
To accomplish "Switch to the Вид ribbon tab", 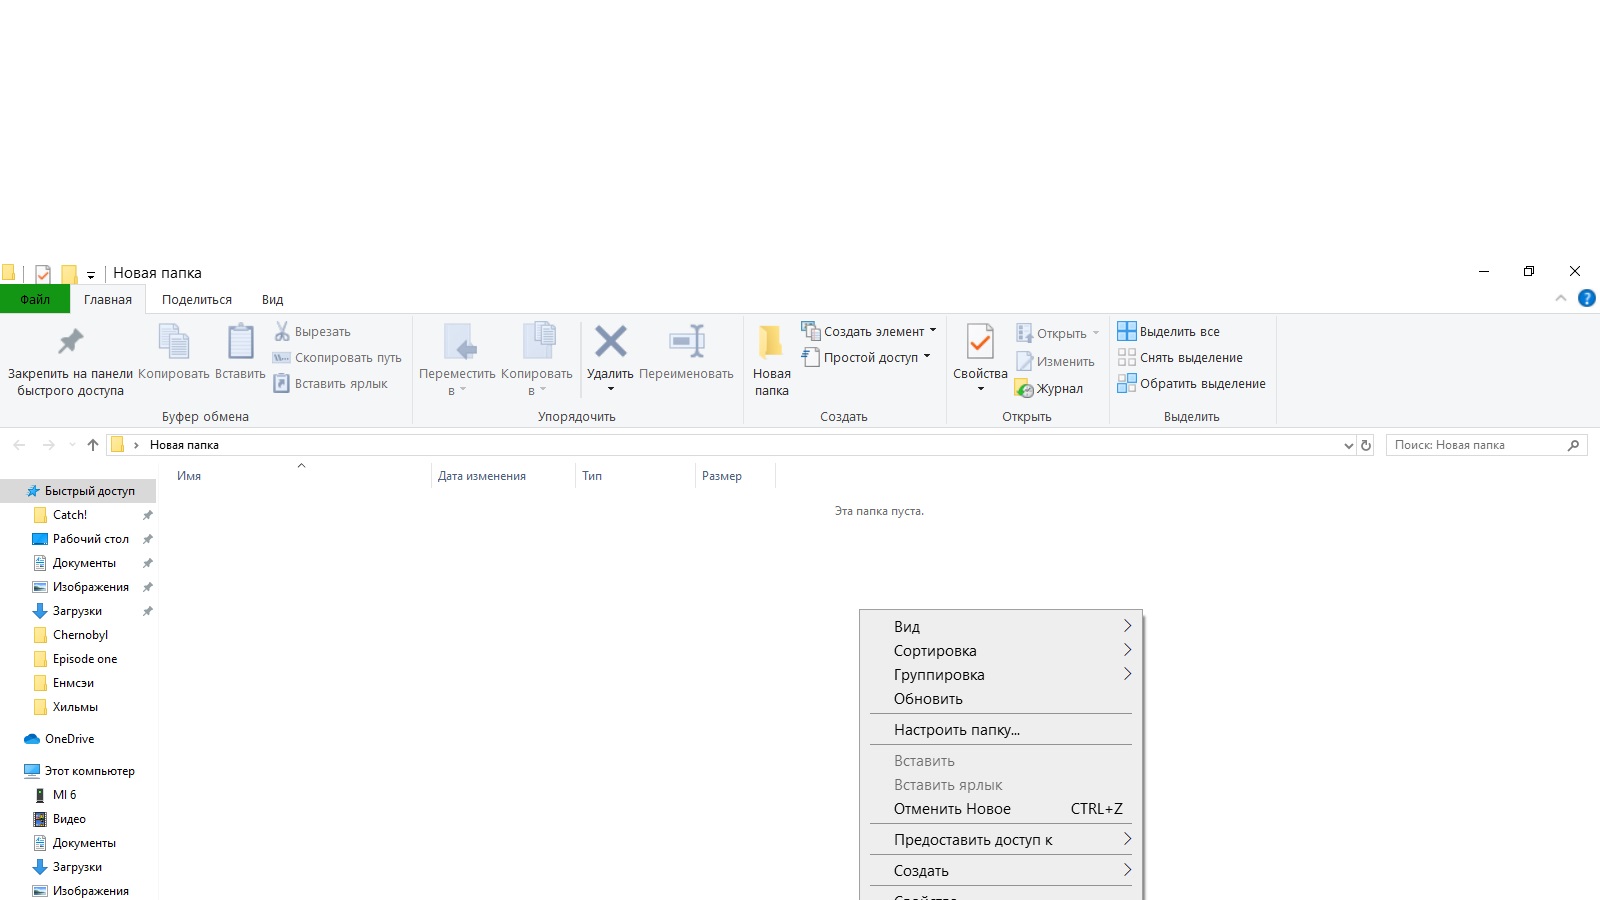I will coord(273,299).
